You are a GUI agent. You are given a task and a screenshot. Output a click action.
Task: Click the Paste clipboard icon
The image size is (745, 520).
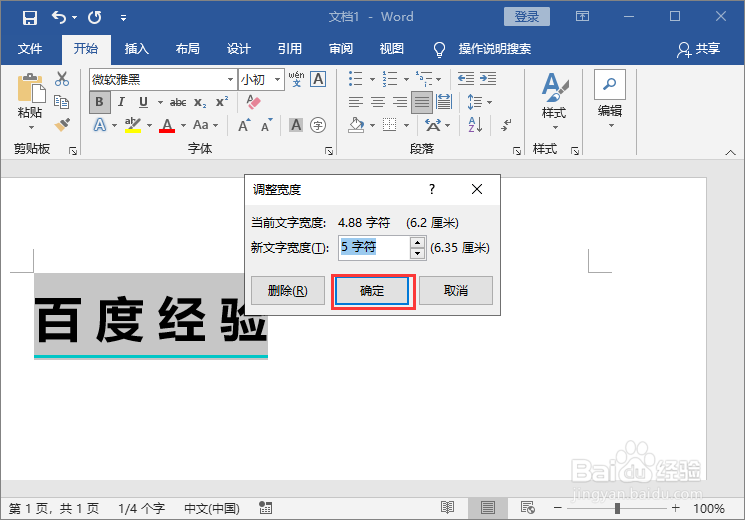tap(31, 88)
